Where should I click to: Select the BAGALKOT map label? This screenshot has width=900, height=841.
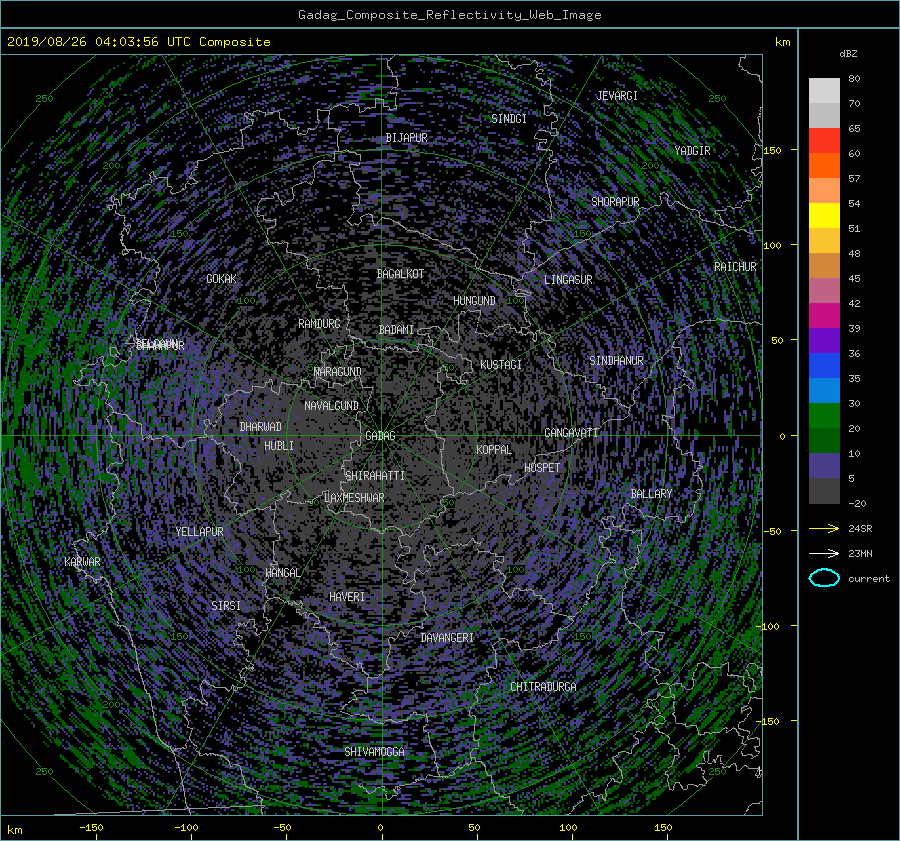tap(400, 274)
